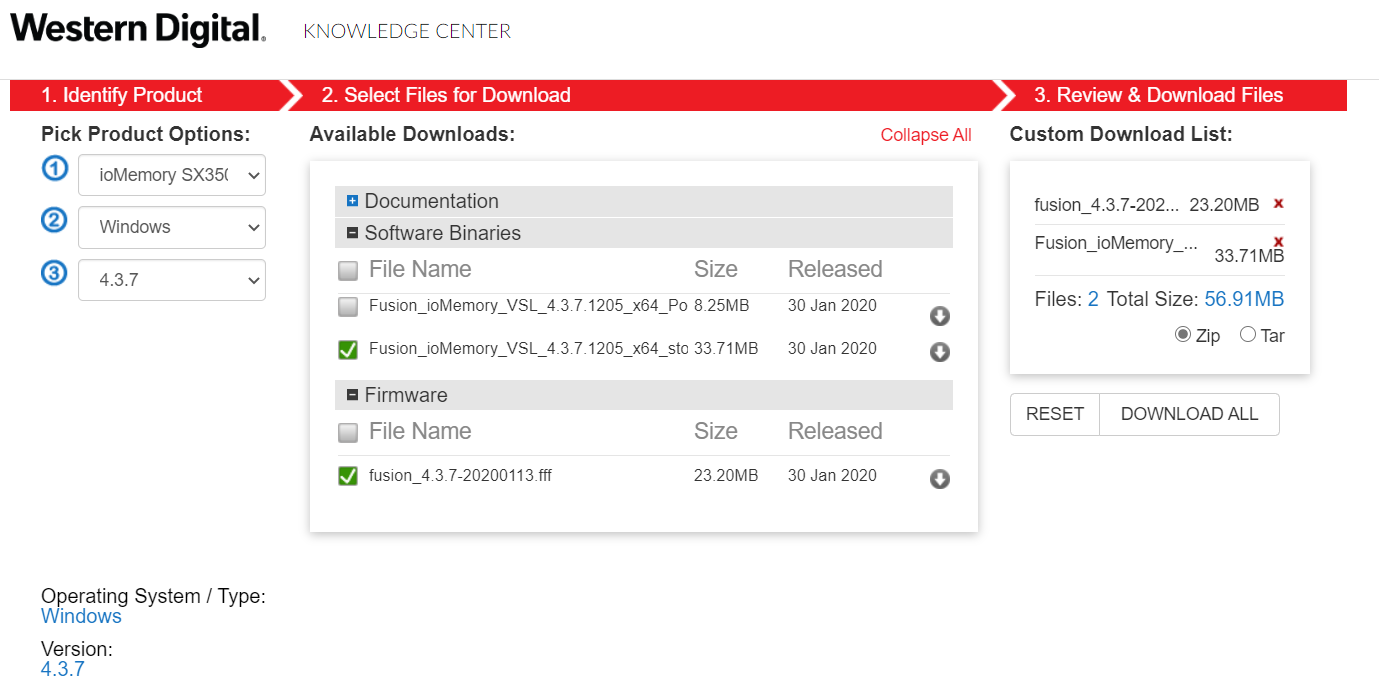
Task: Remove fusion_4.3.7 firmware from download list
Action: [1278, 204]
